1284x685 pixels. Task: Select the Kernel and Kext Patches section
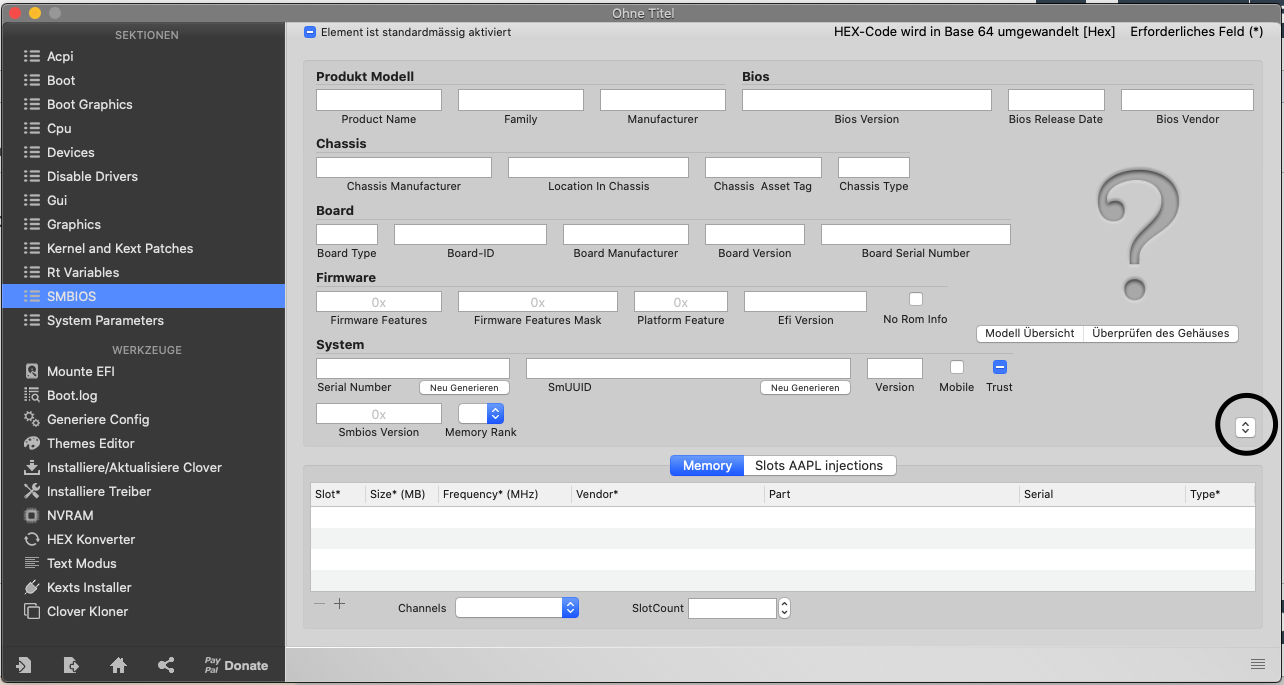[120, 248]
